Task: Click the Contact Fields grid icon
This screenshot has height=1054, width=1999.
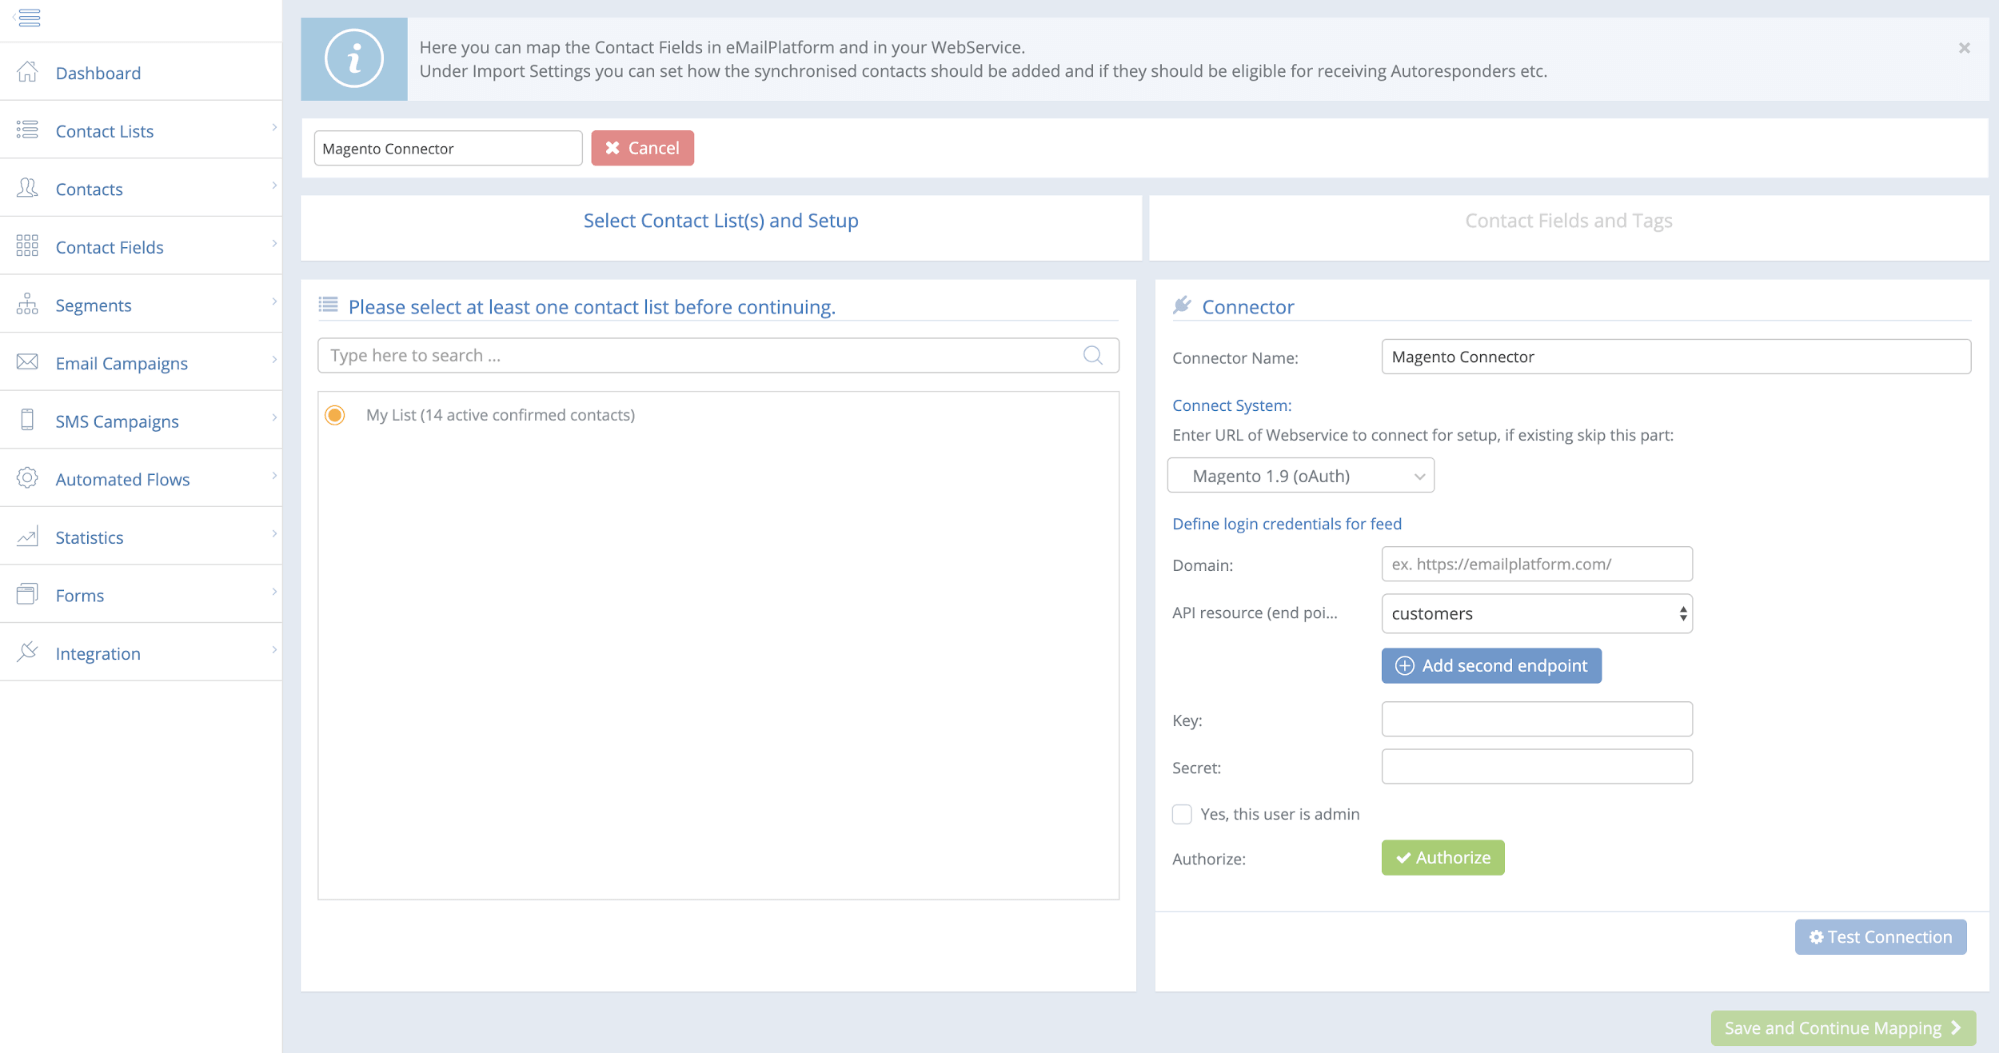Action: (28, 246)
